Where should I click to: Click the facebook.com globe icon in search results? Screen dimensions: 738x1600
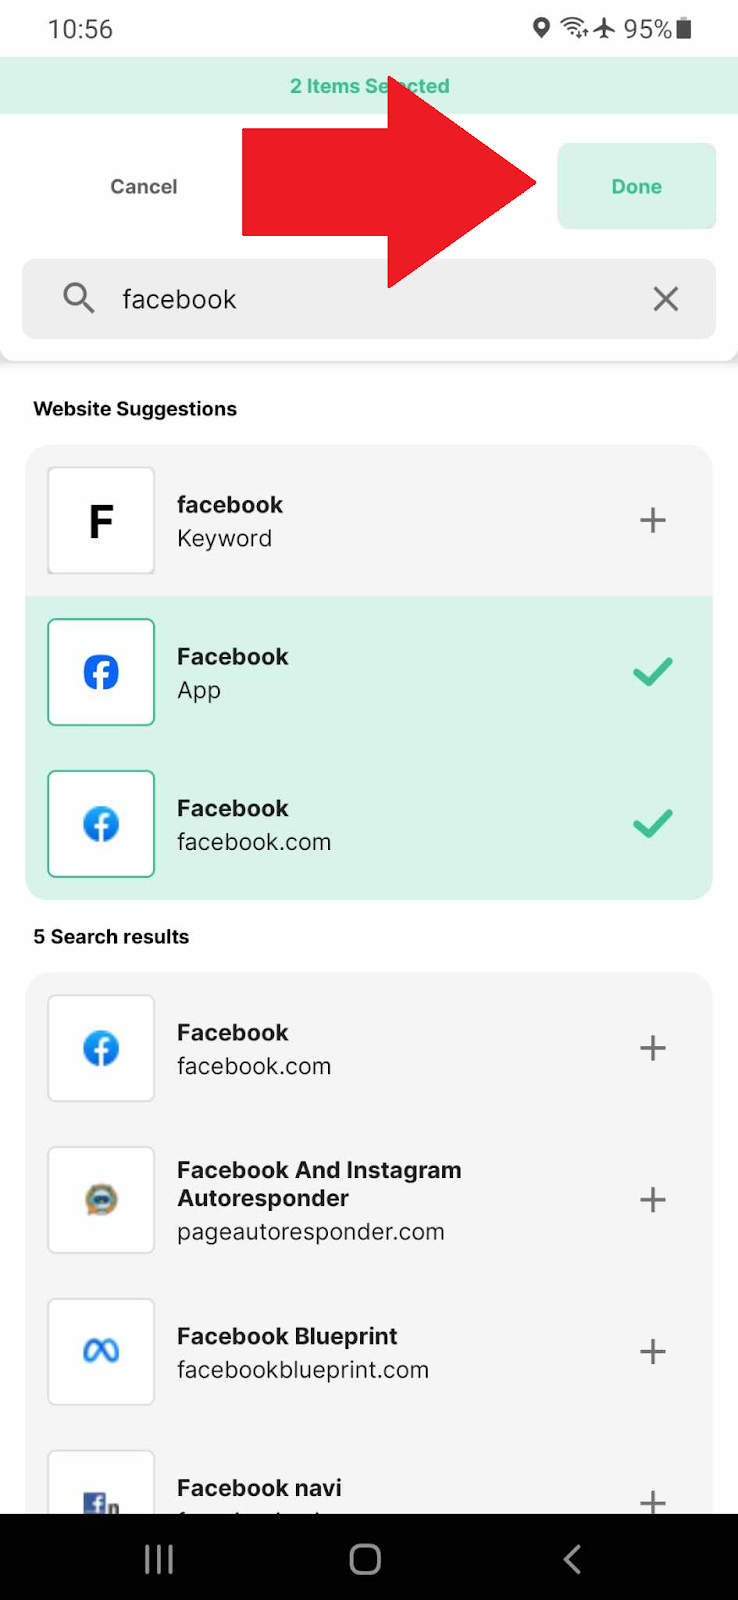100,1048
